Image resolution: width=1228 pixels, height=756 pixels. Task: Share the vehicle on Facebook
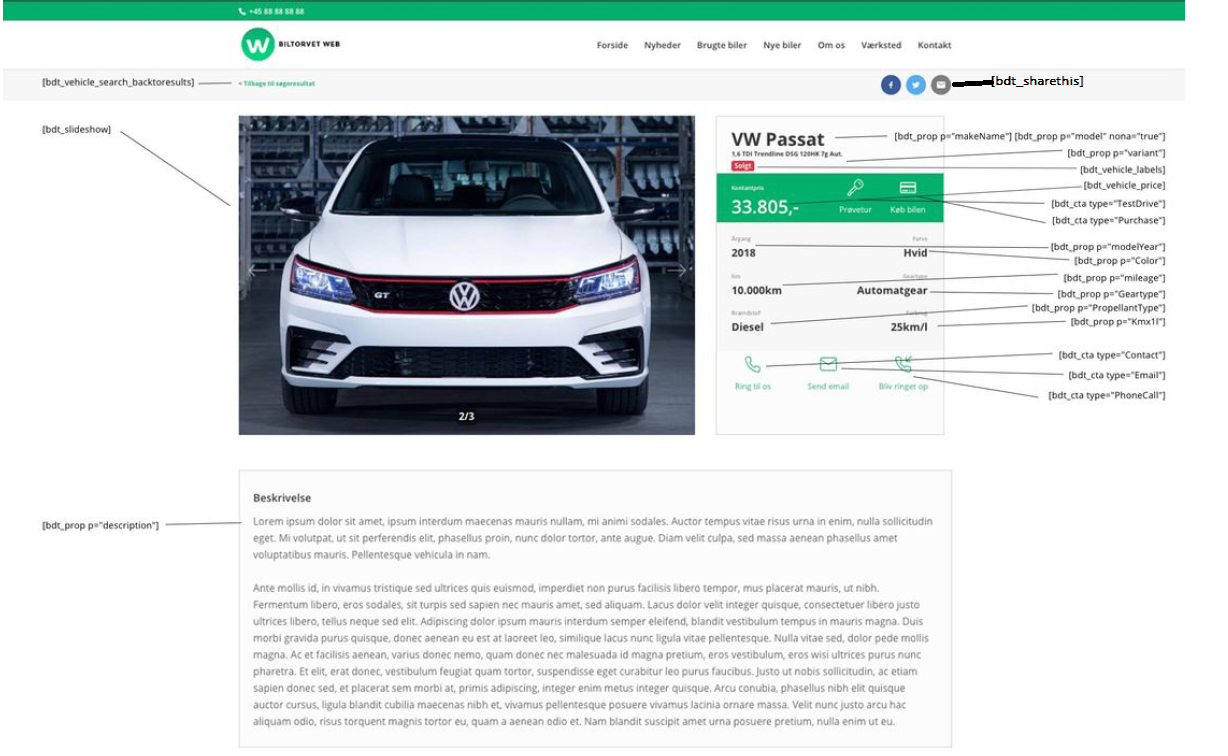tap(890, 85)
